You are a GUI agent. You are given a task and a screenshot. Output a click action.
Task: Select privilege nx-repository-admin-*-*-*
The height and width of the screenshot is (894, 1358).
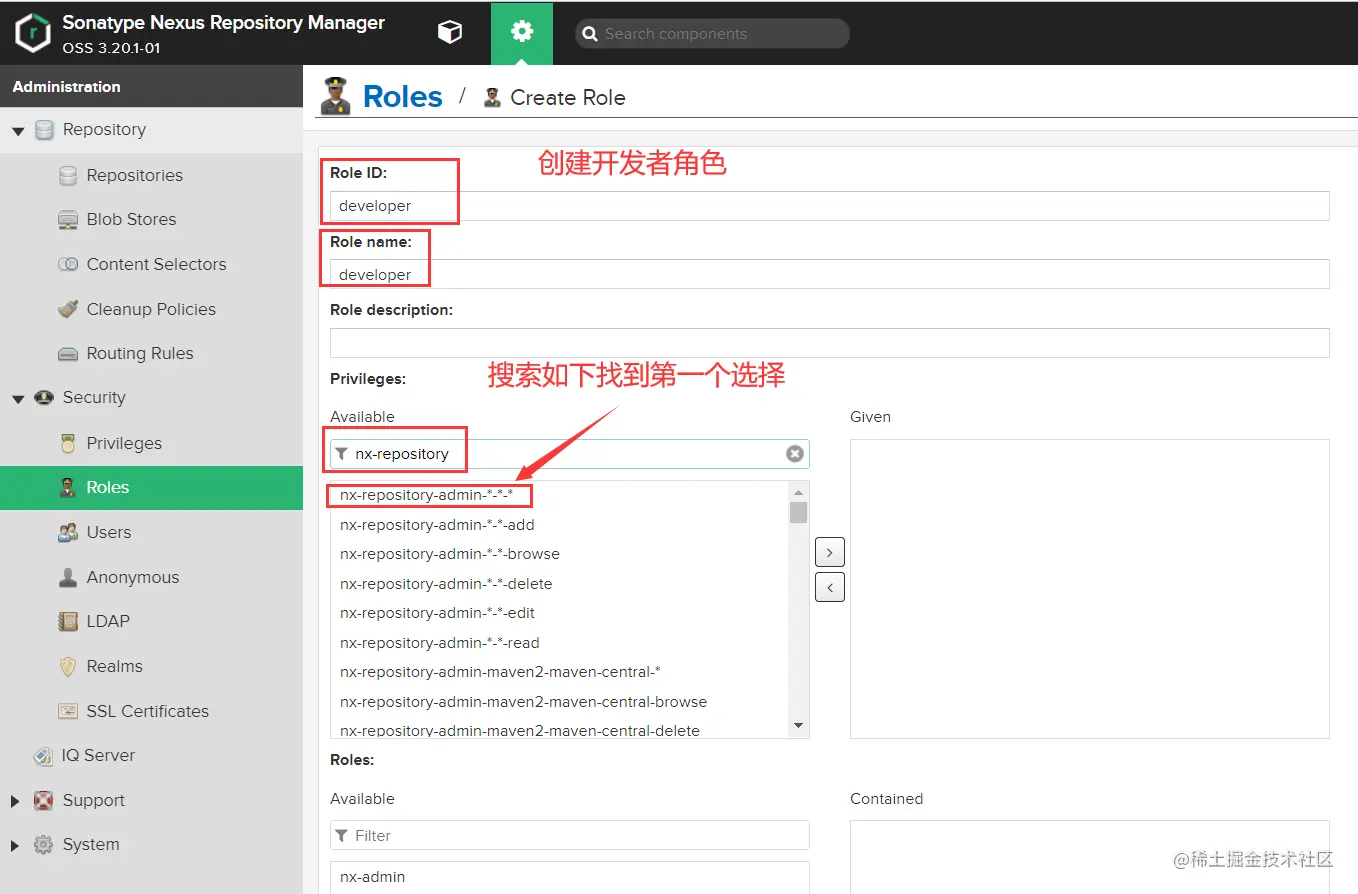pos(560,495)
